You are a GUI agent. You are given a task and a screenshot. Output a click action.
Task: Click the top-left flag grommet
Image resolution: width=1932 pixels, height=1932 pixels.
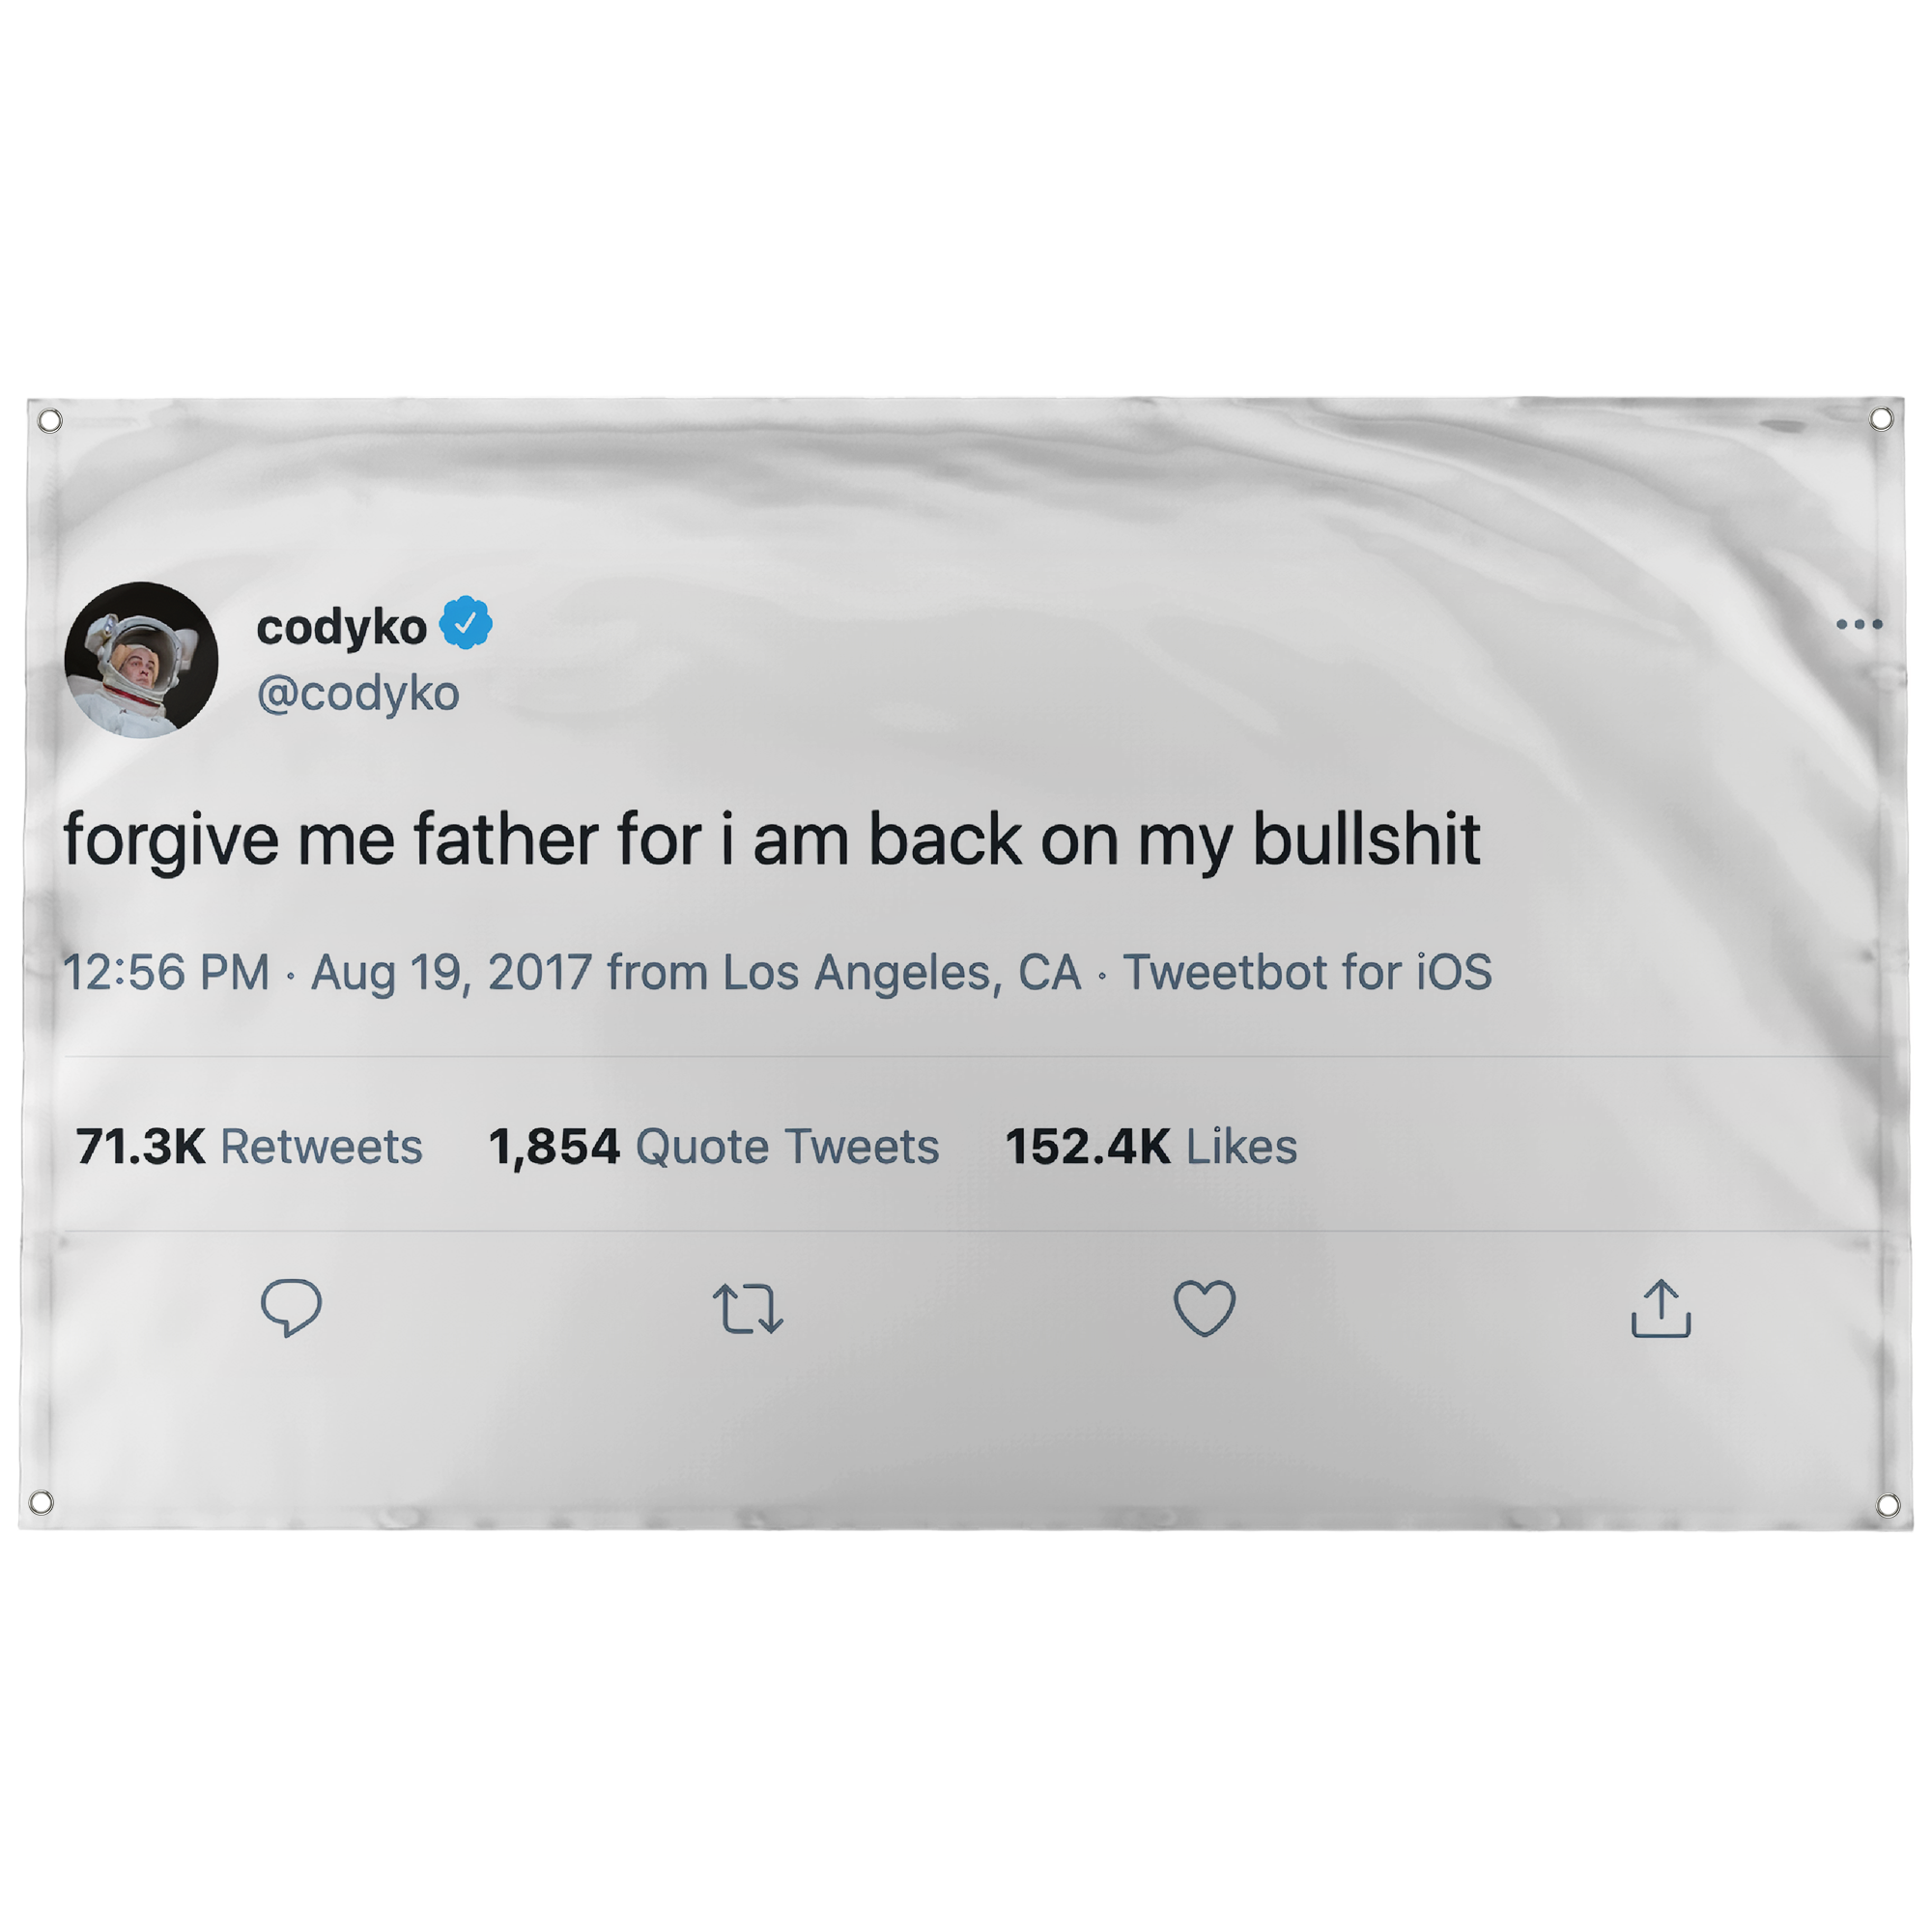(49, 420)
